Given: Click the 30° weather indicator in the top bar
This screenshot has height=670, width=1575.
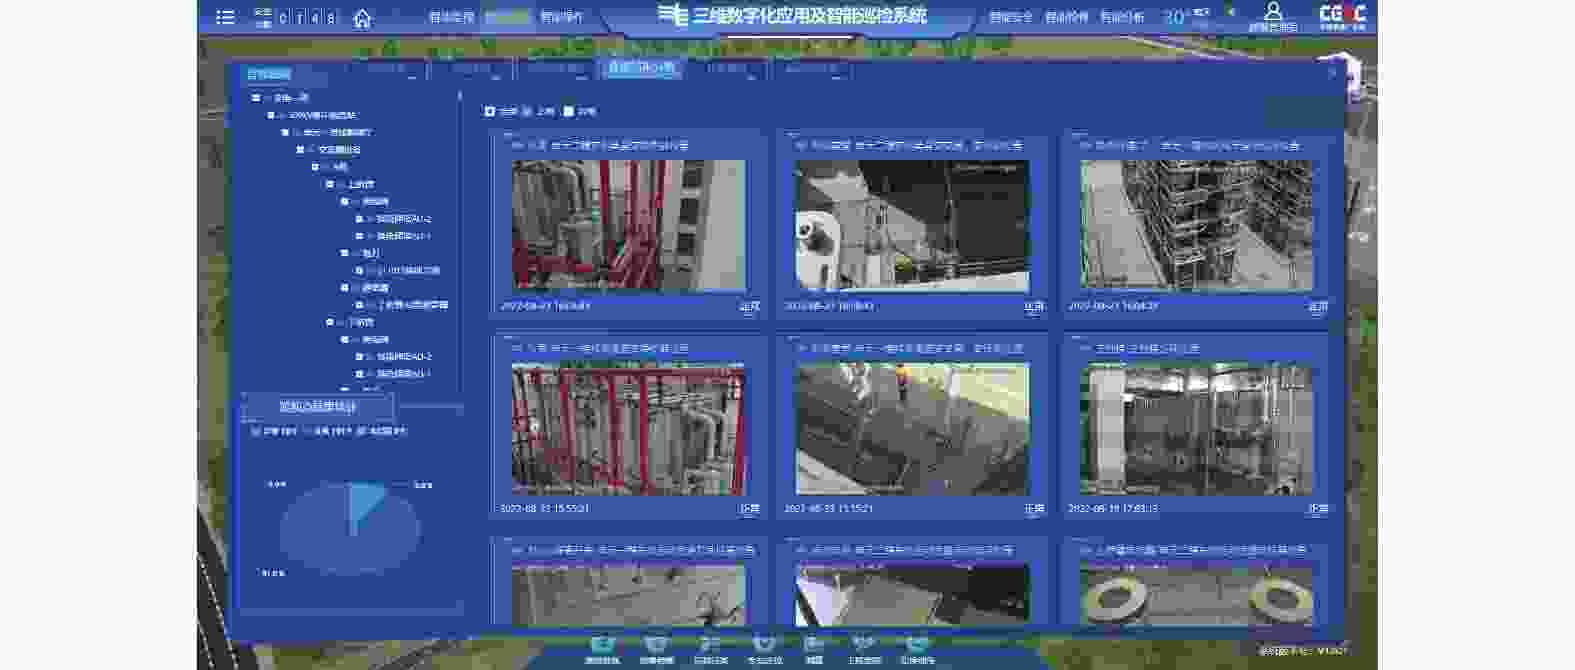Looking at the screenshot, I should pyautogui.click(x=1174, y=17).
